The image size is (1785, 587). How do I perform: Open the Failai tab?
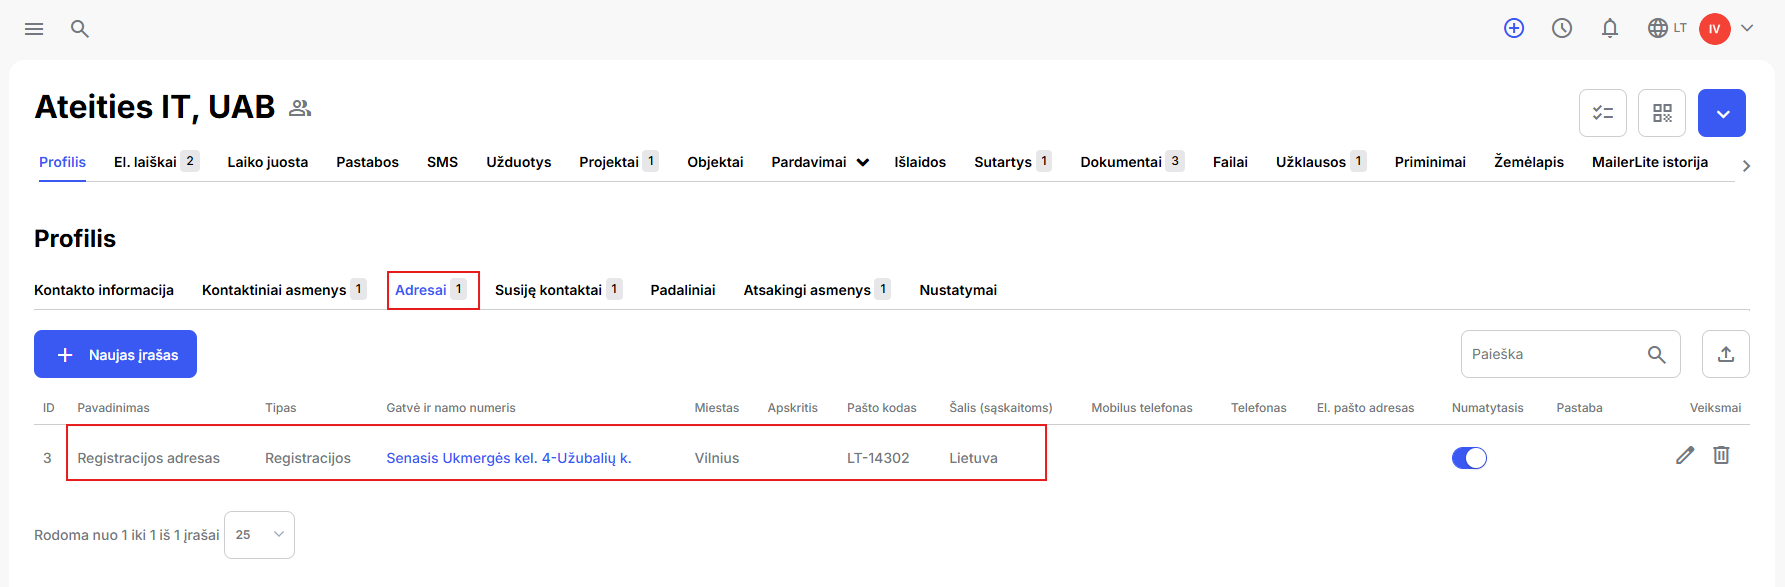(1230, 162)
